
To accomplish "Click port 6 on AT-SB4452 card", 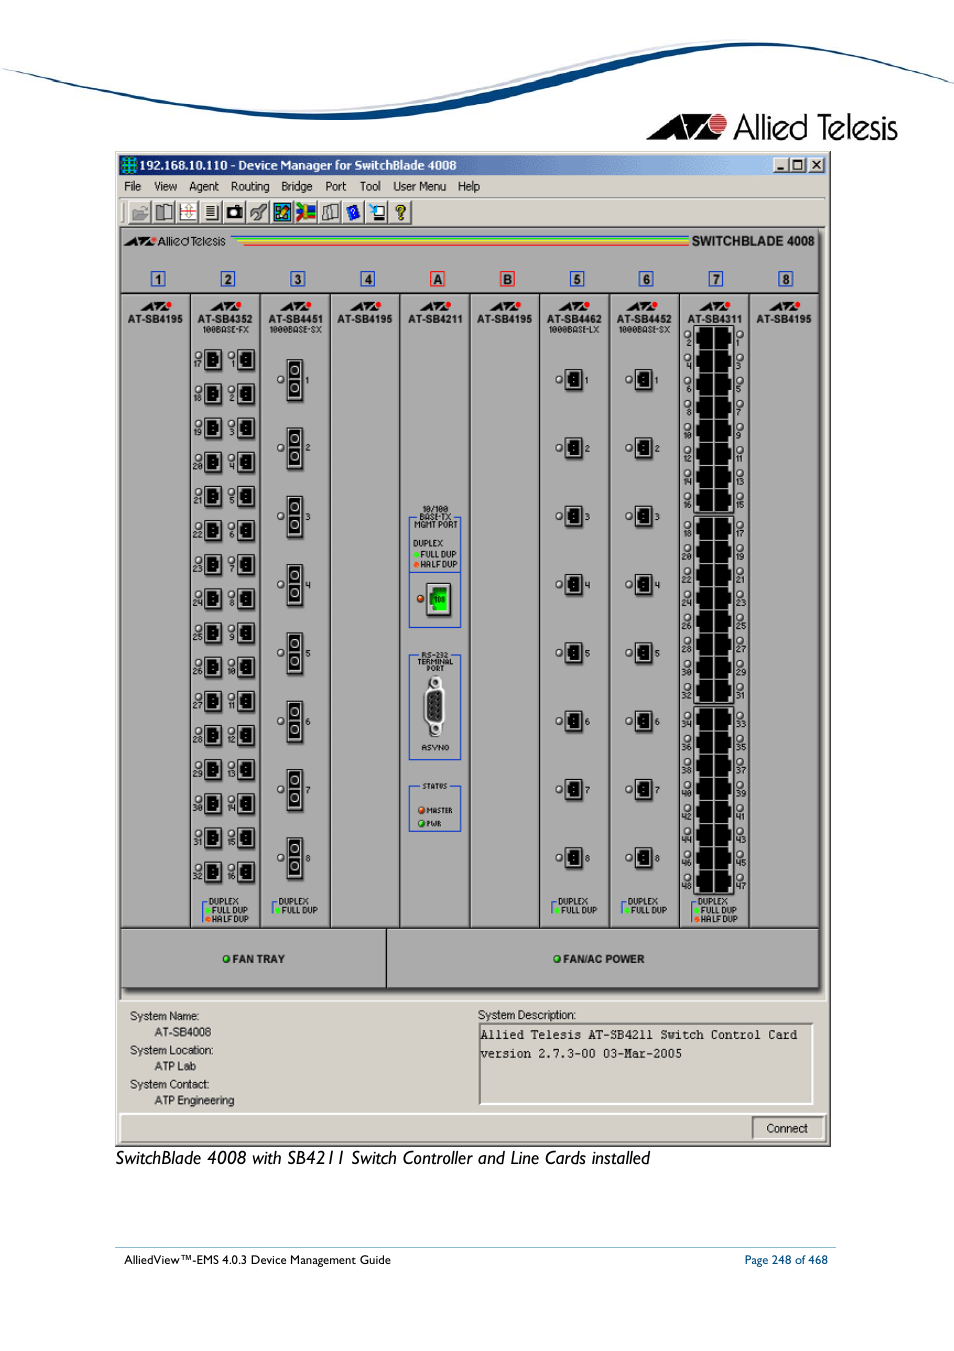I will [x=644, y=721].
